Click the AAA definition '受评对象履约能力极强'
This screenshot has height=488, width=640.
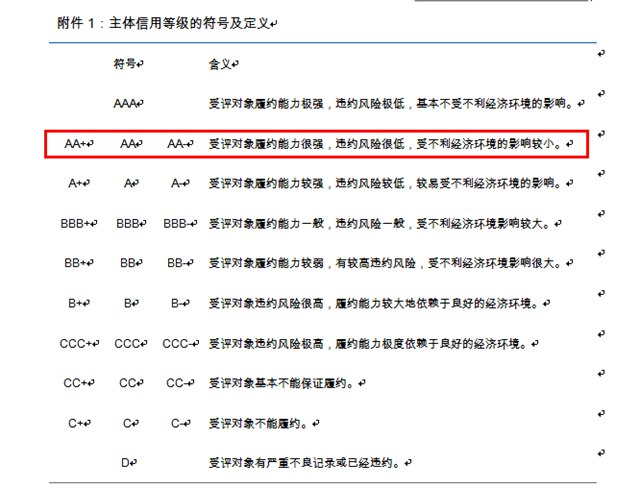pyautogui.click(x=266, y=104)
